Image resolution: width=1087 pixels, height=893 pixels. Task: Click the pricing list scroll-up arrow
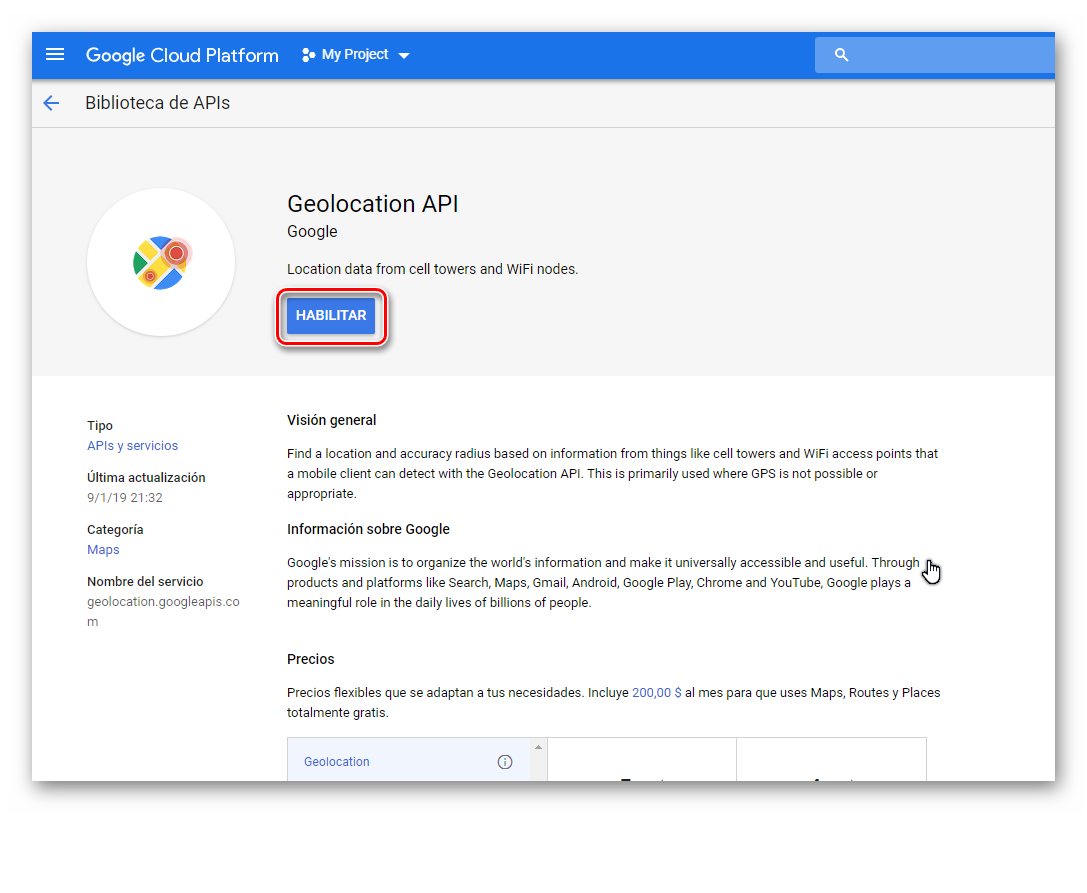[x=539, y=747]
